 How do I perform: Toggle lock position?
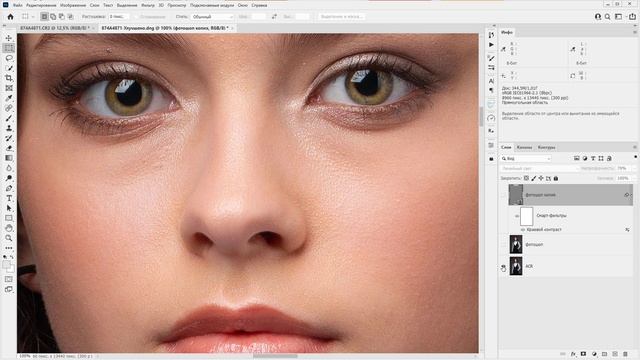click(x=541, y=178)
